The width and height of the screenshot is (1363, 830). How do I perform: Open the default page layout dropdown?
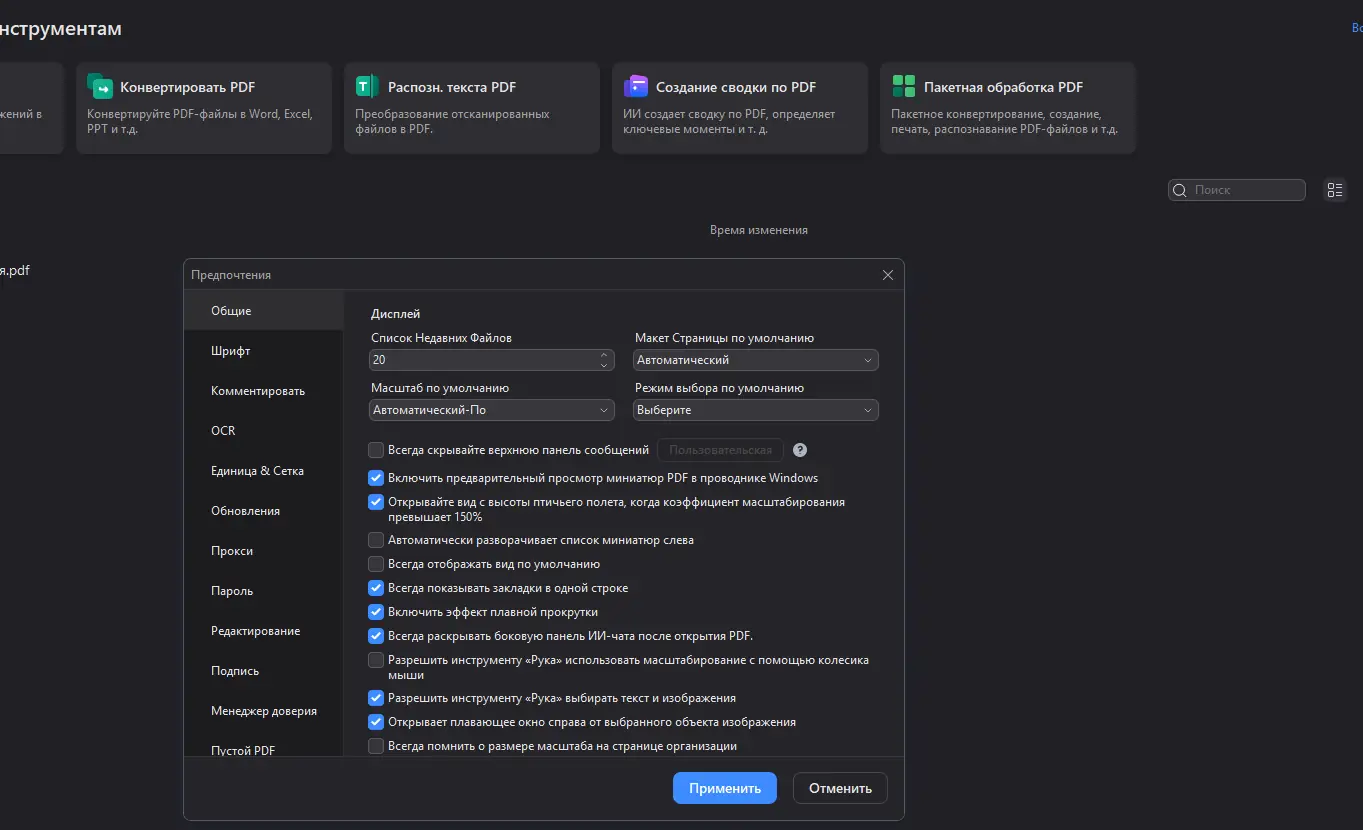pyautogui.click(x=756, y=360)
